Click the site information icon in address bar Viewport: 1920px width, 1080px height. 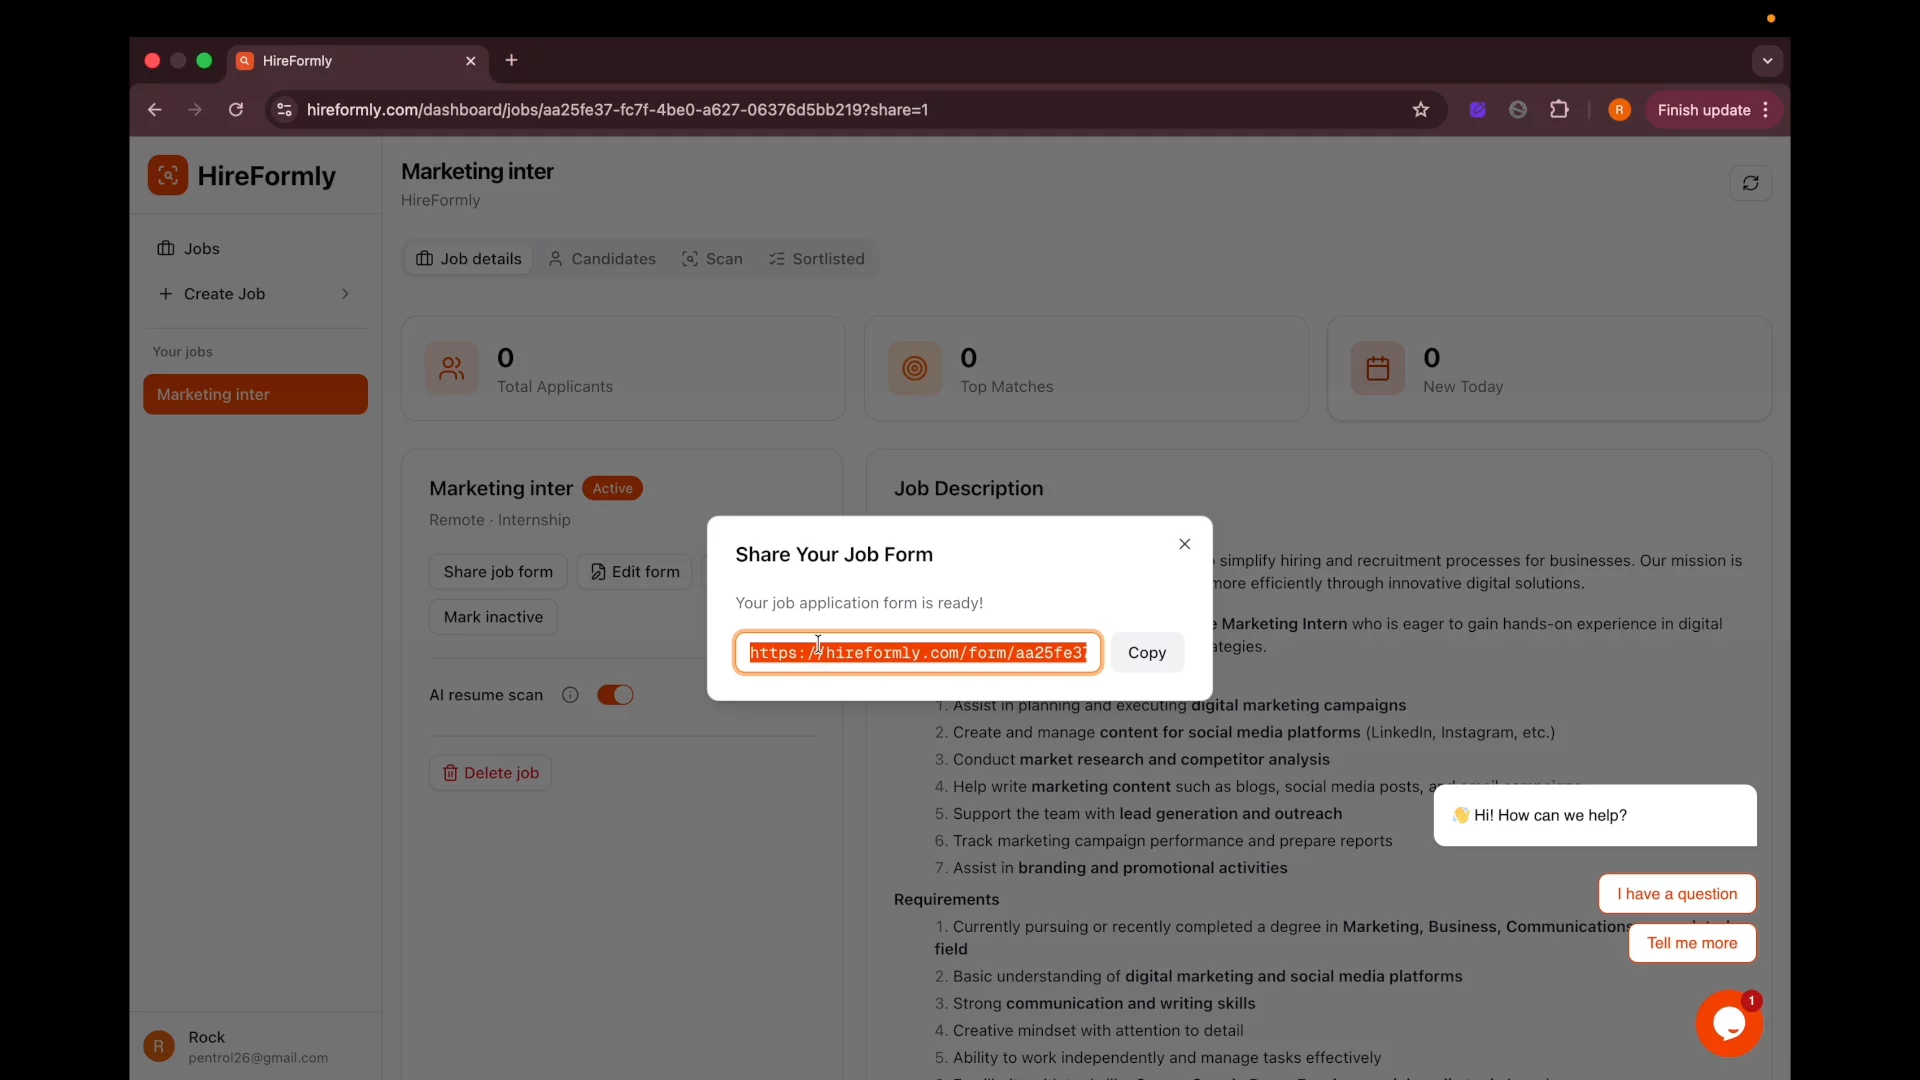pyautogui.click(x=285, y=110)
